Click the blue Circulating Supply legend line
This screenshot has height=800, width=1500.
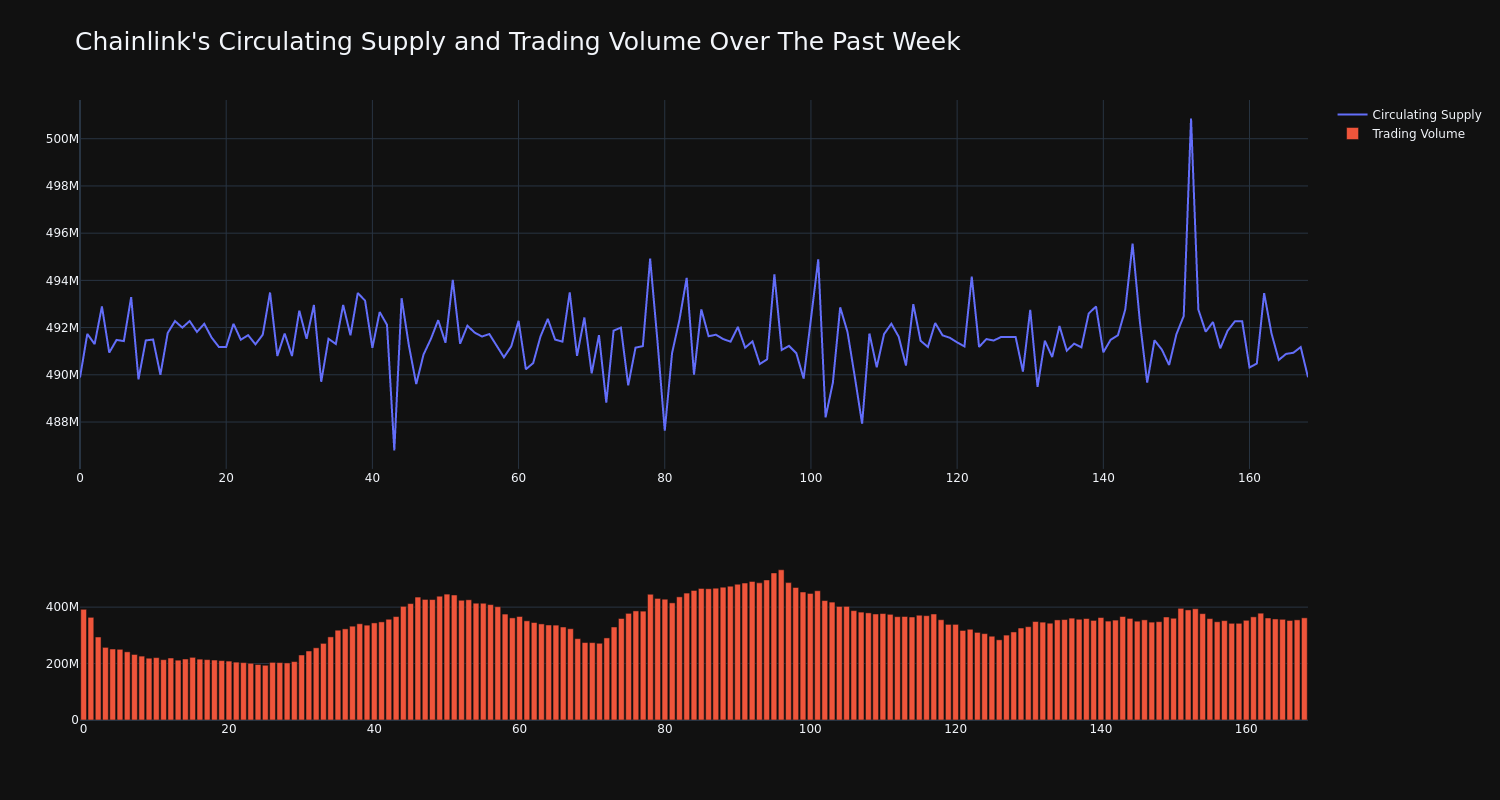(x=1352, y=115)
